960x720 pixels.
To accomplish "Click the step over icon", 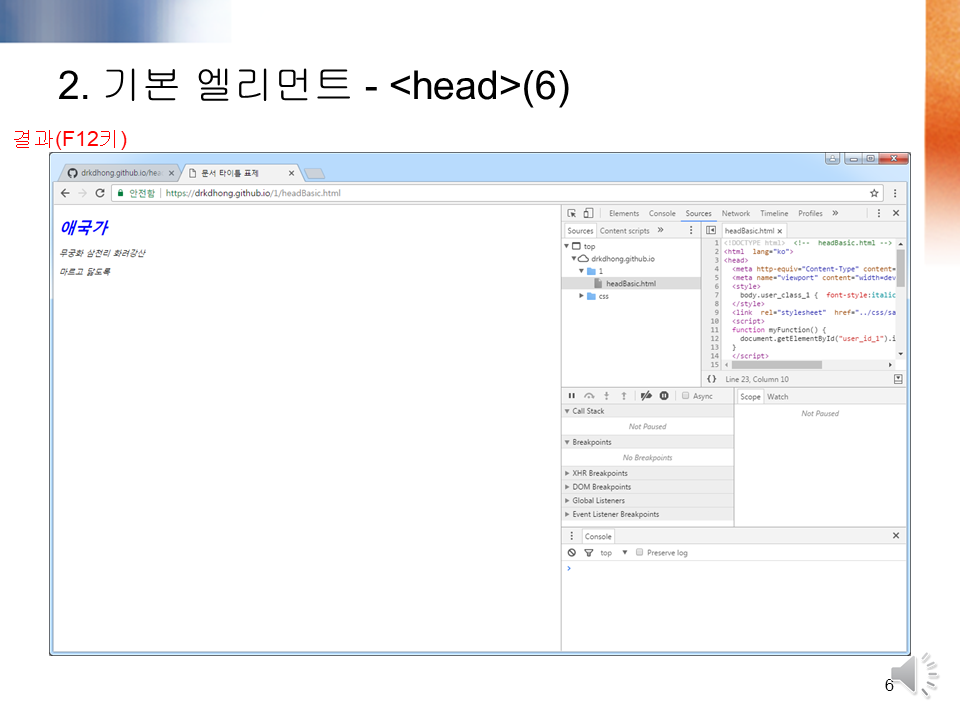I will (589, 396).
